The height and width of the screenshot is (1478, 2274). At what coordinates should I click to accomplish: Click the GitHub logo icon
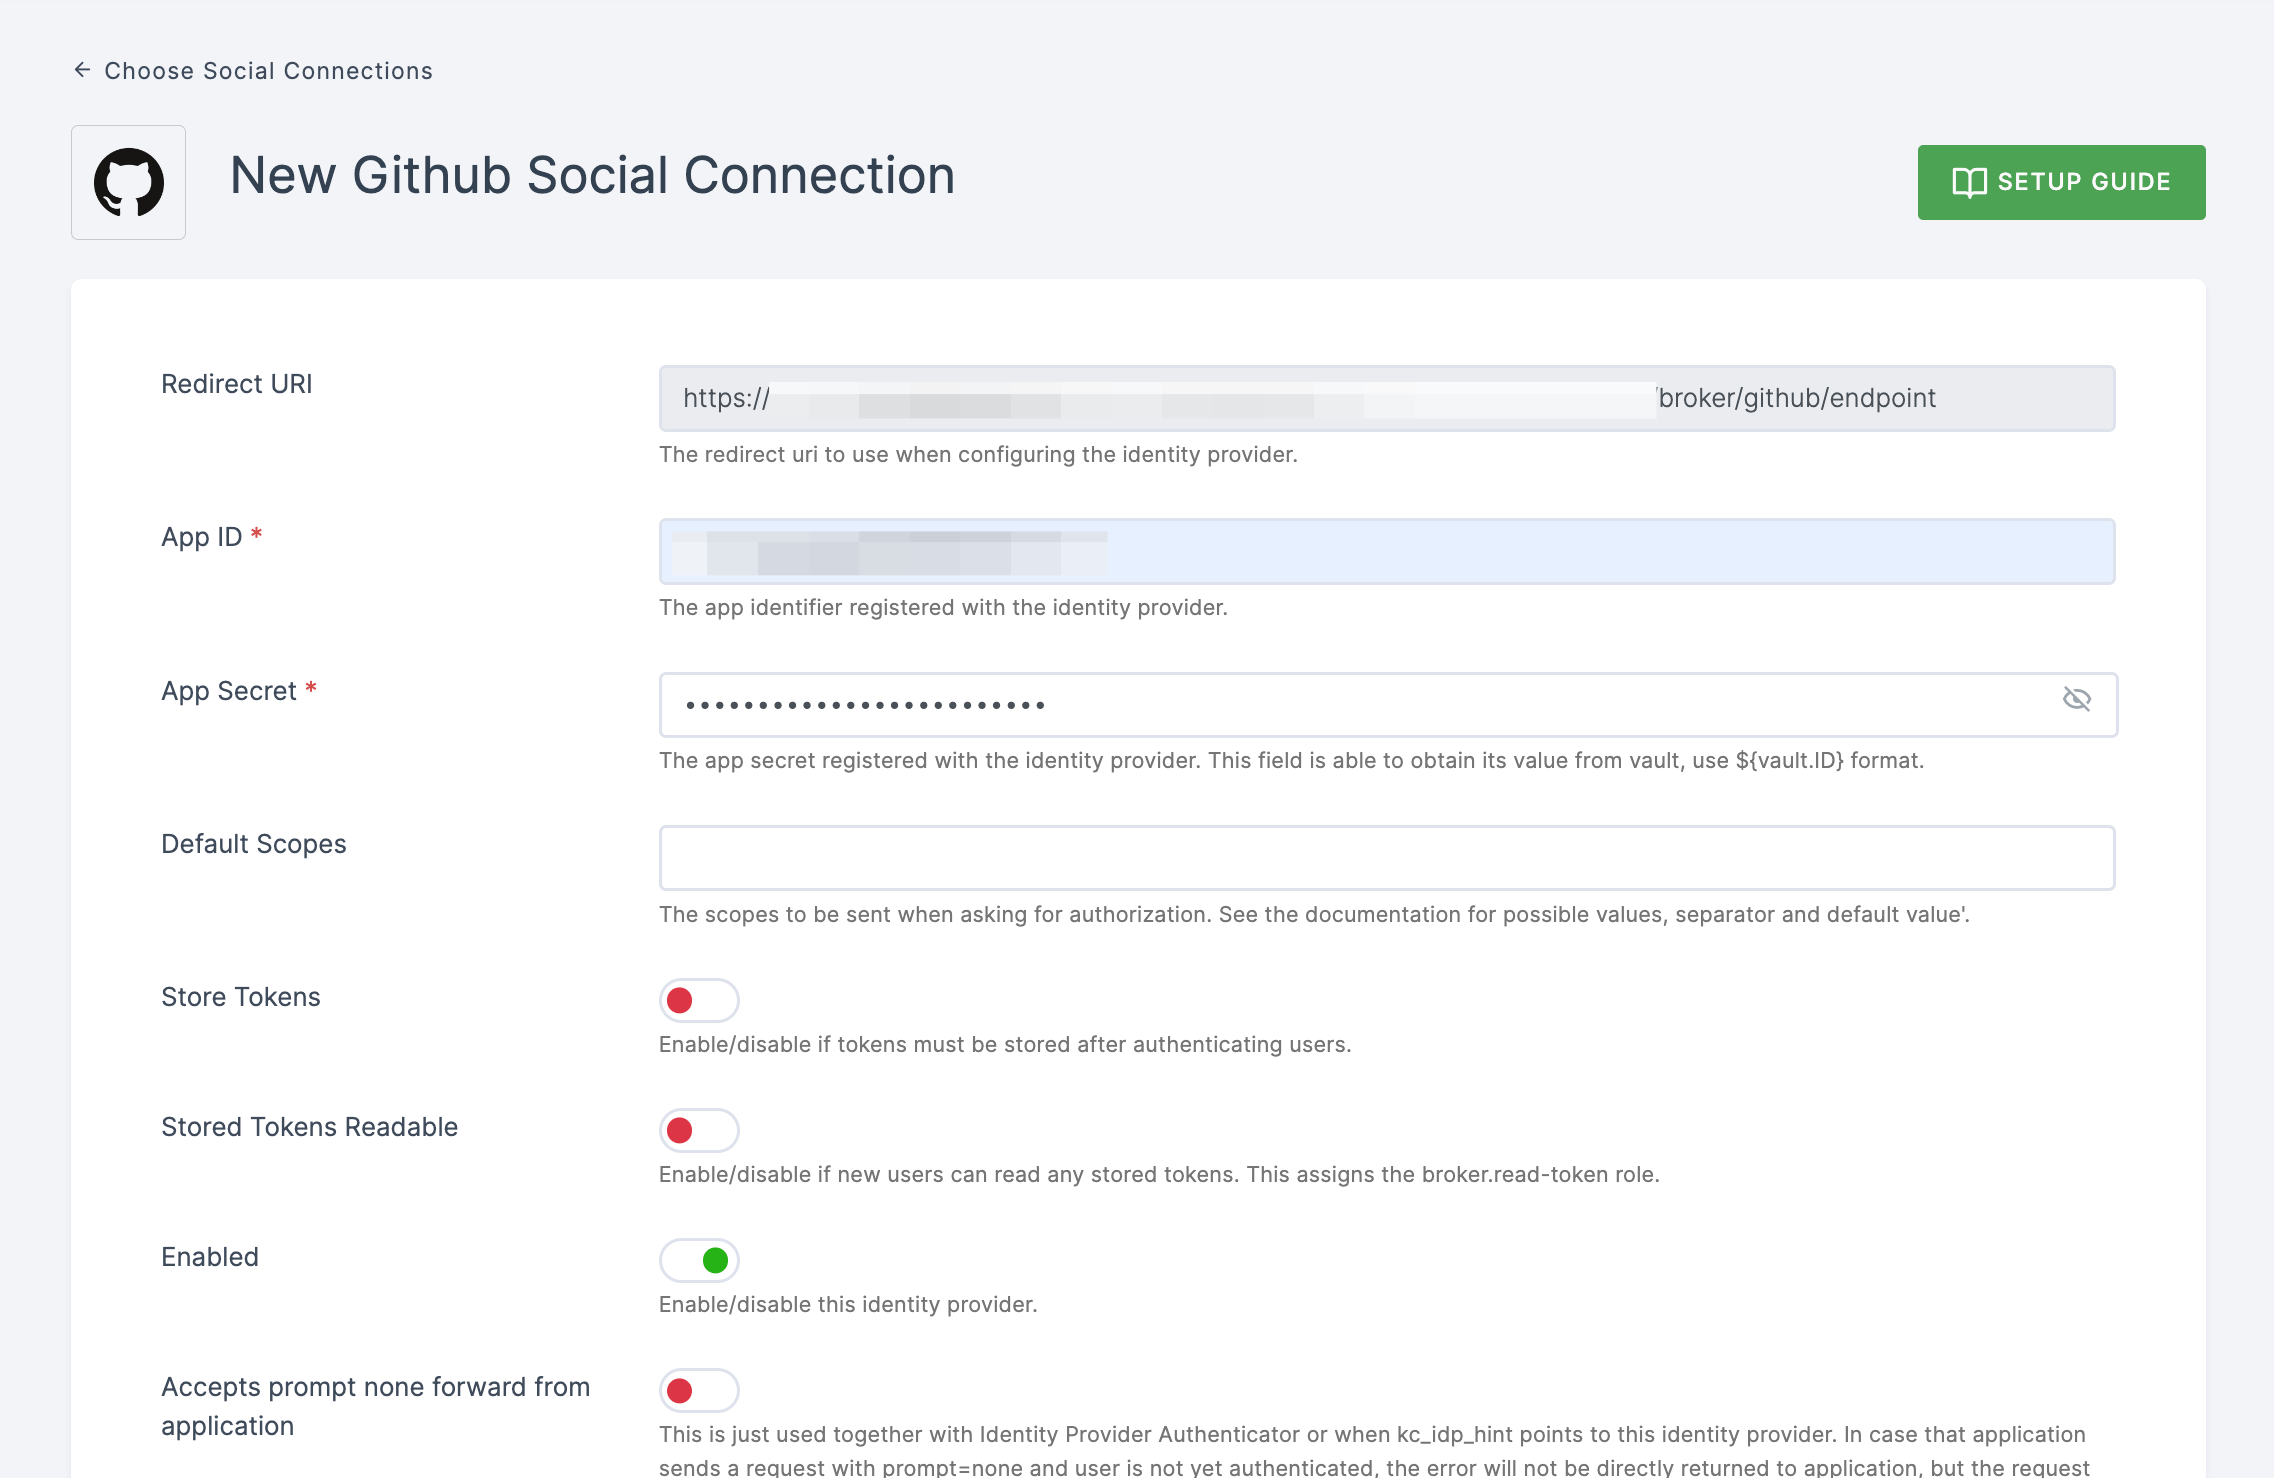(129, 182)
